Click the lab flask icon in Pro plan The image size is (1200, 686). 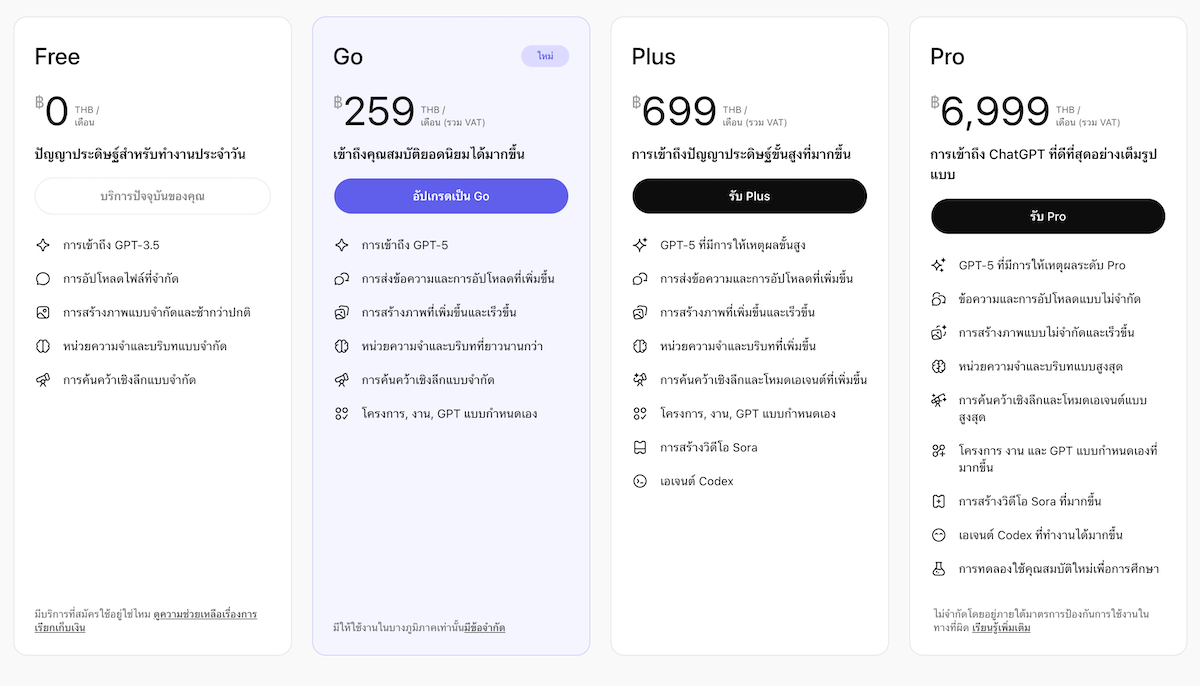[939, 568]
